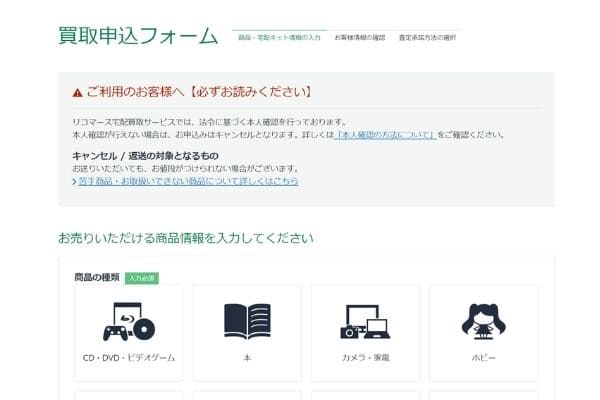The image size is (600, 400).
Task: Click the お売りいただける商品情報を入力してください heading
Action: click(x=186, y=238)
